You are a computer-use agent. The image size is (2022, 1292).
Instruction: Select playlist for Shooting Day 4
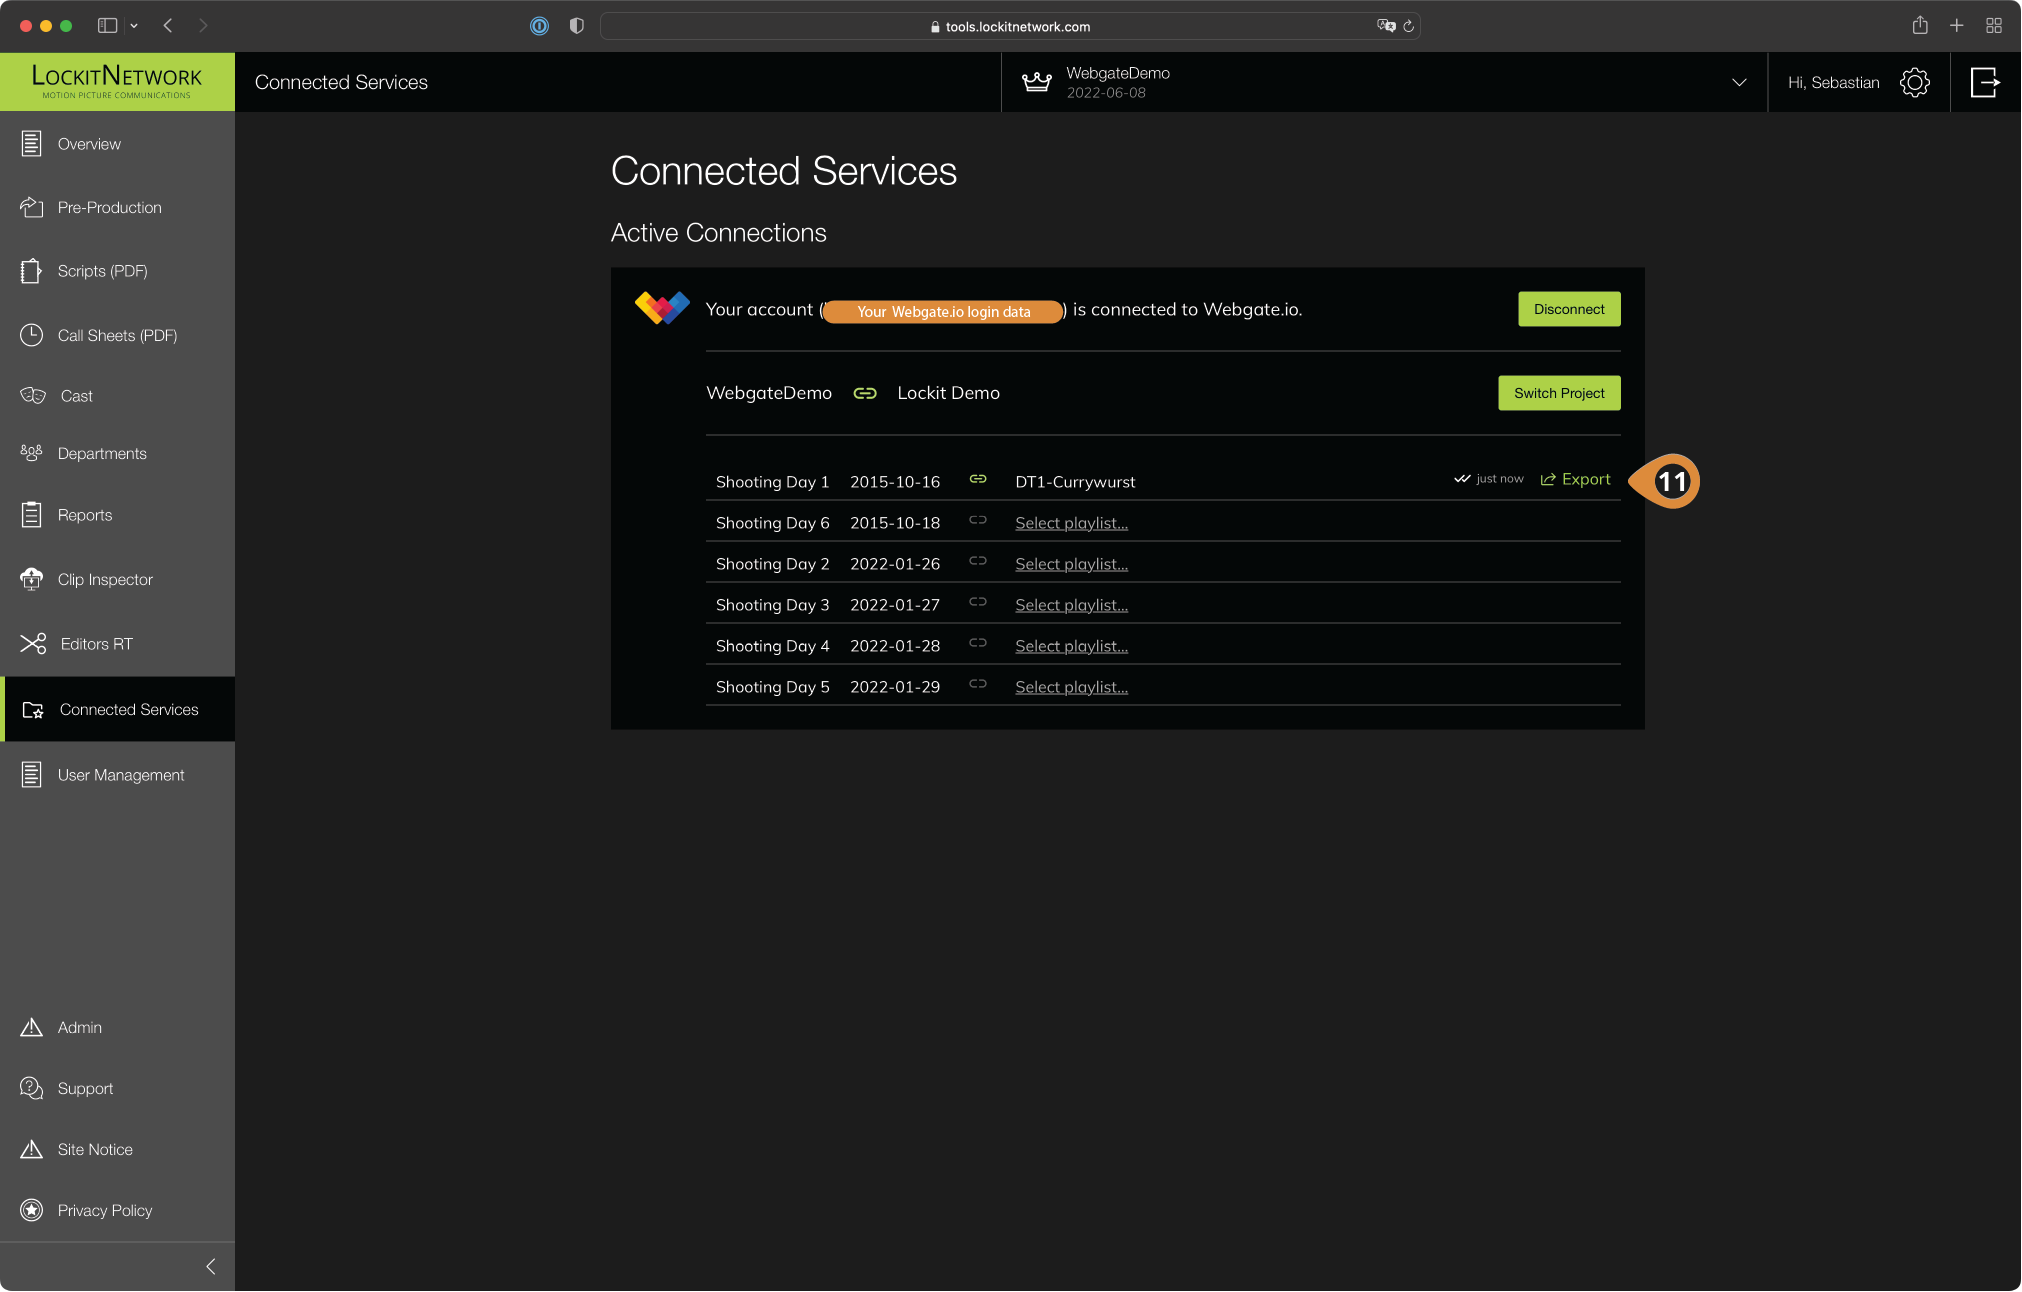1071,646
